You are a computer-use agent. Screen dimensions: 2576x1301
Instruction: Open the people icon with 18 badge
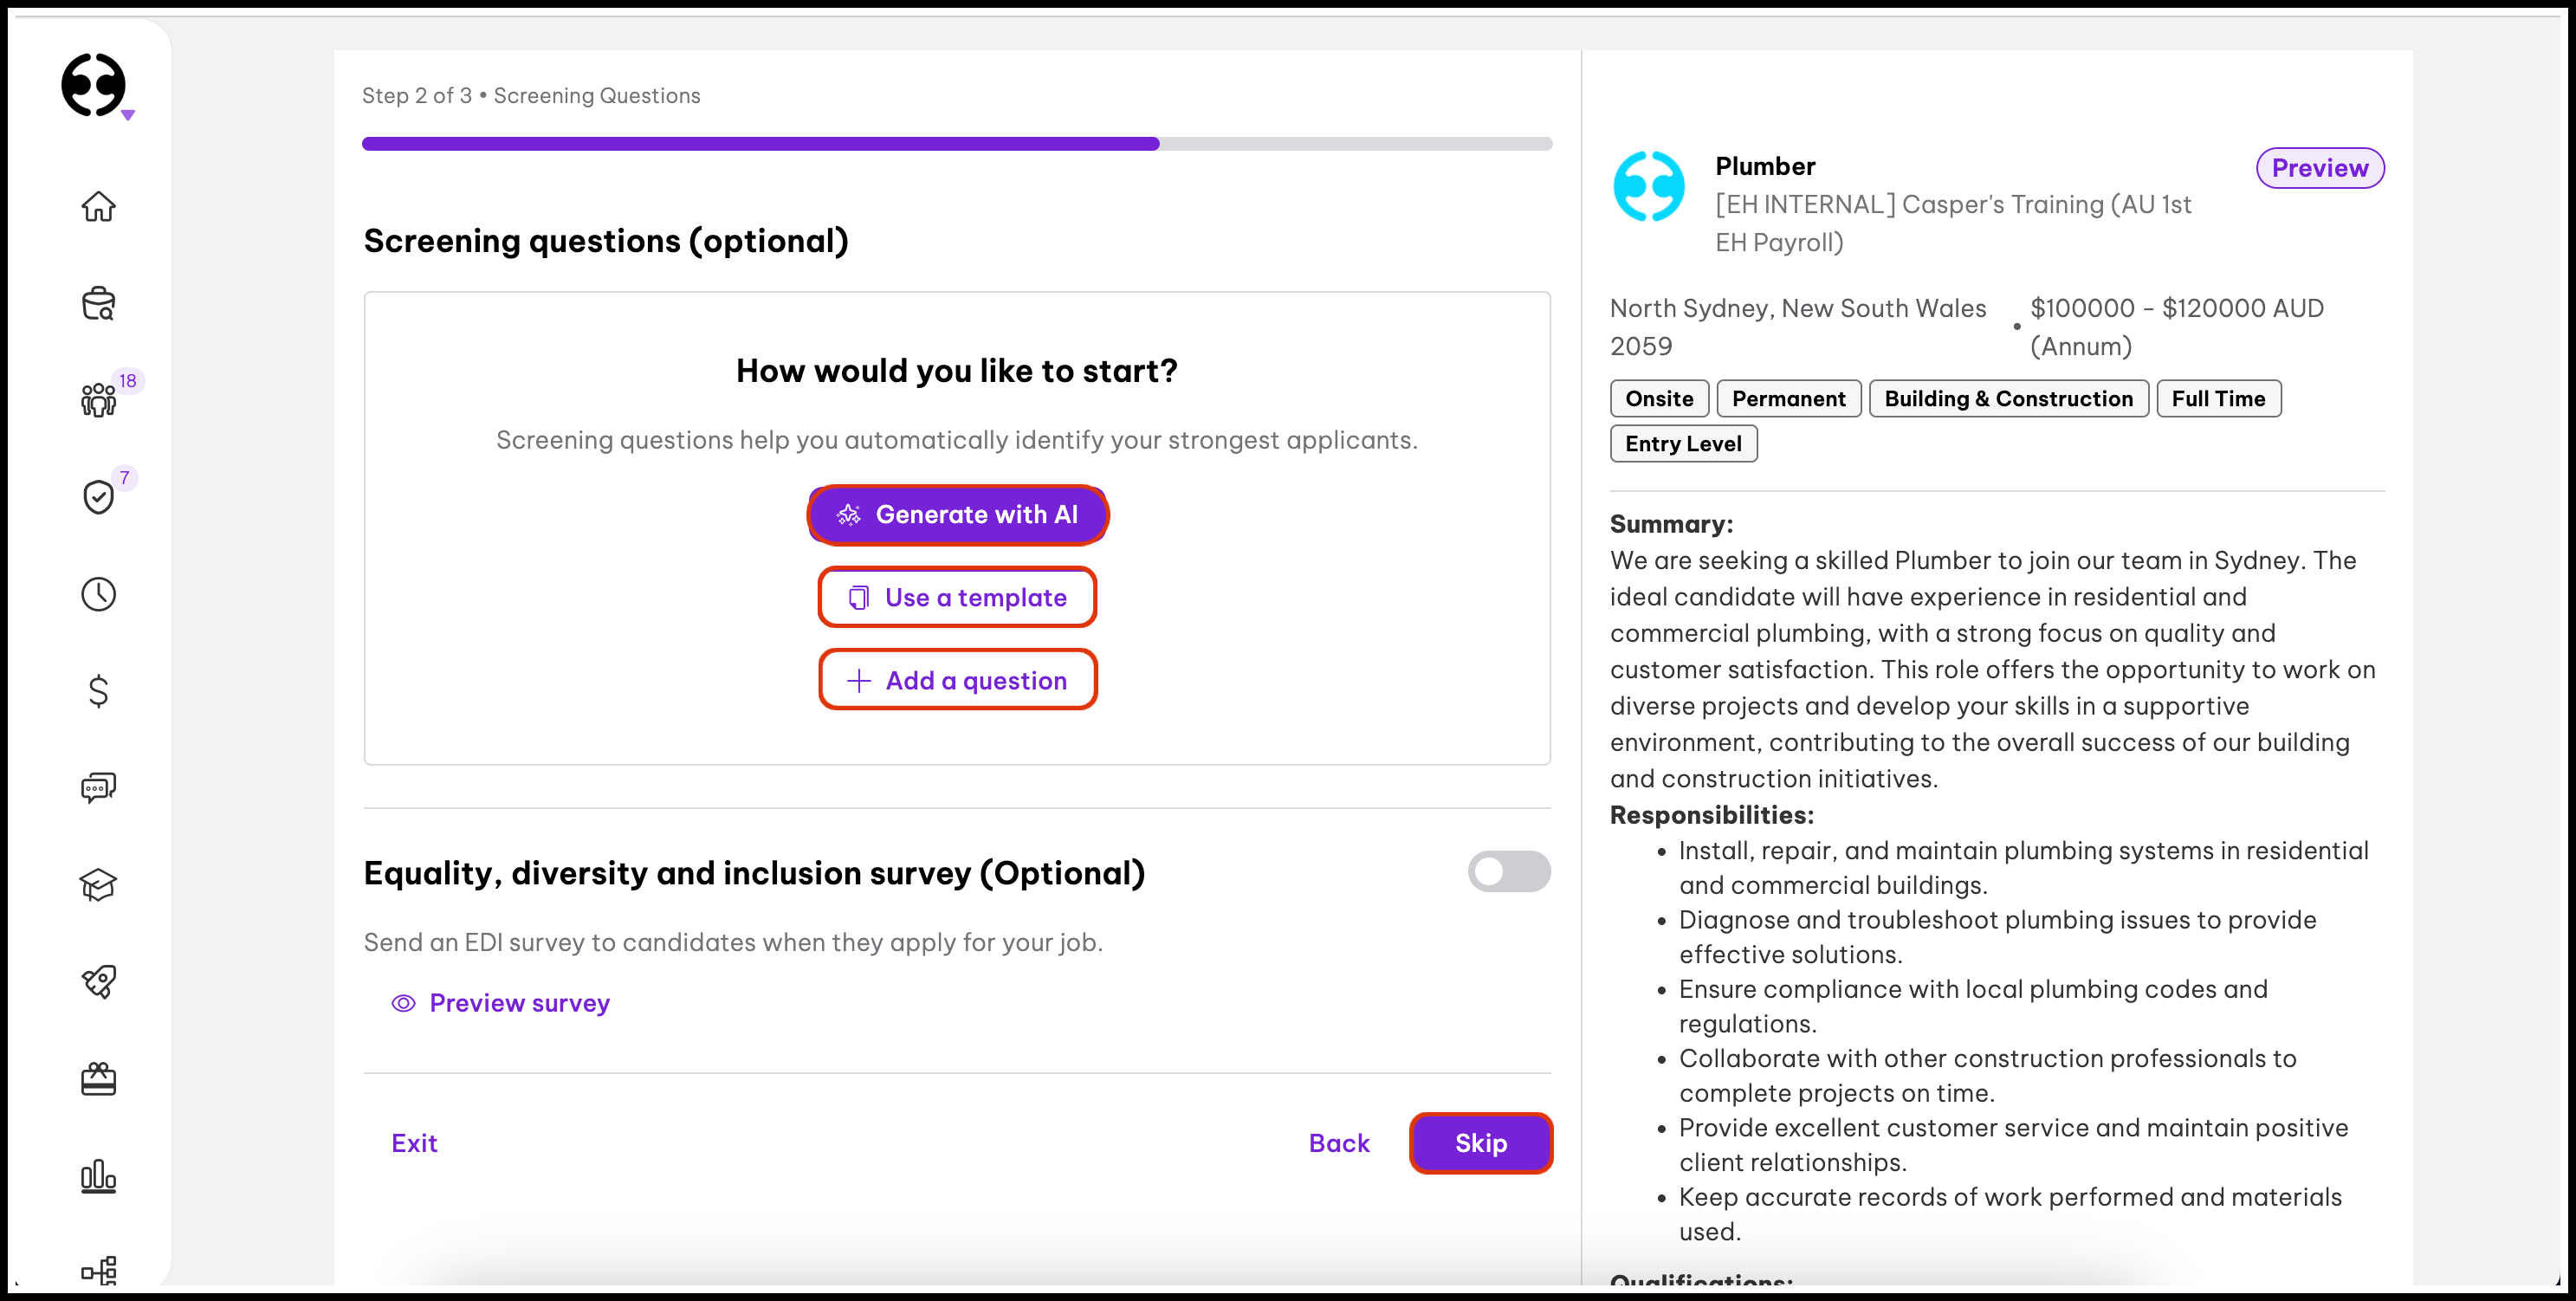pyautogui.click(x=98, y=400)
